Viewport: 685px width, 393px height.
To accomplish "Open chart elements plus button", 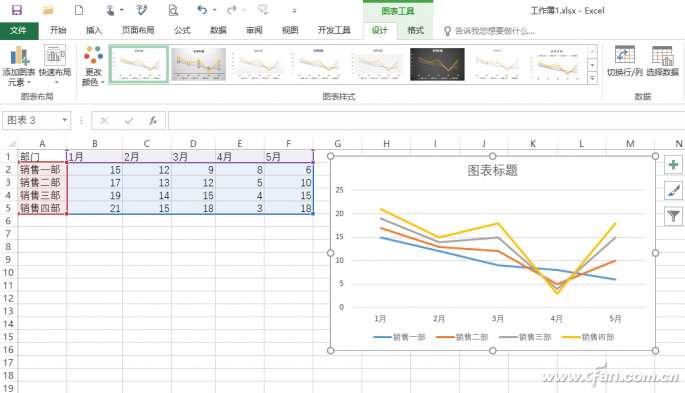I will [x=673, y=165].
